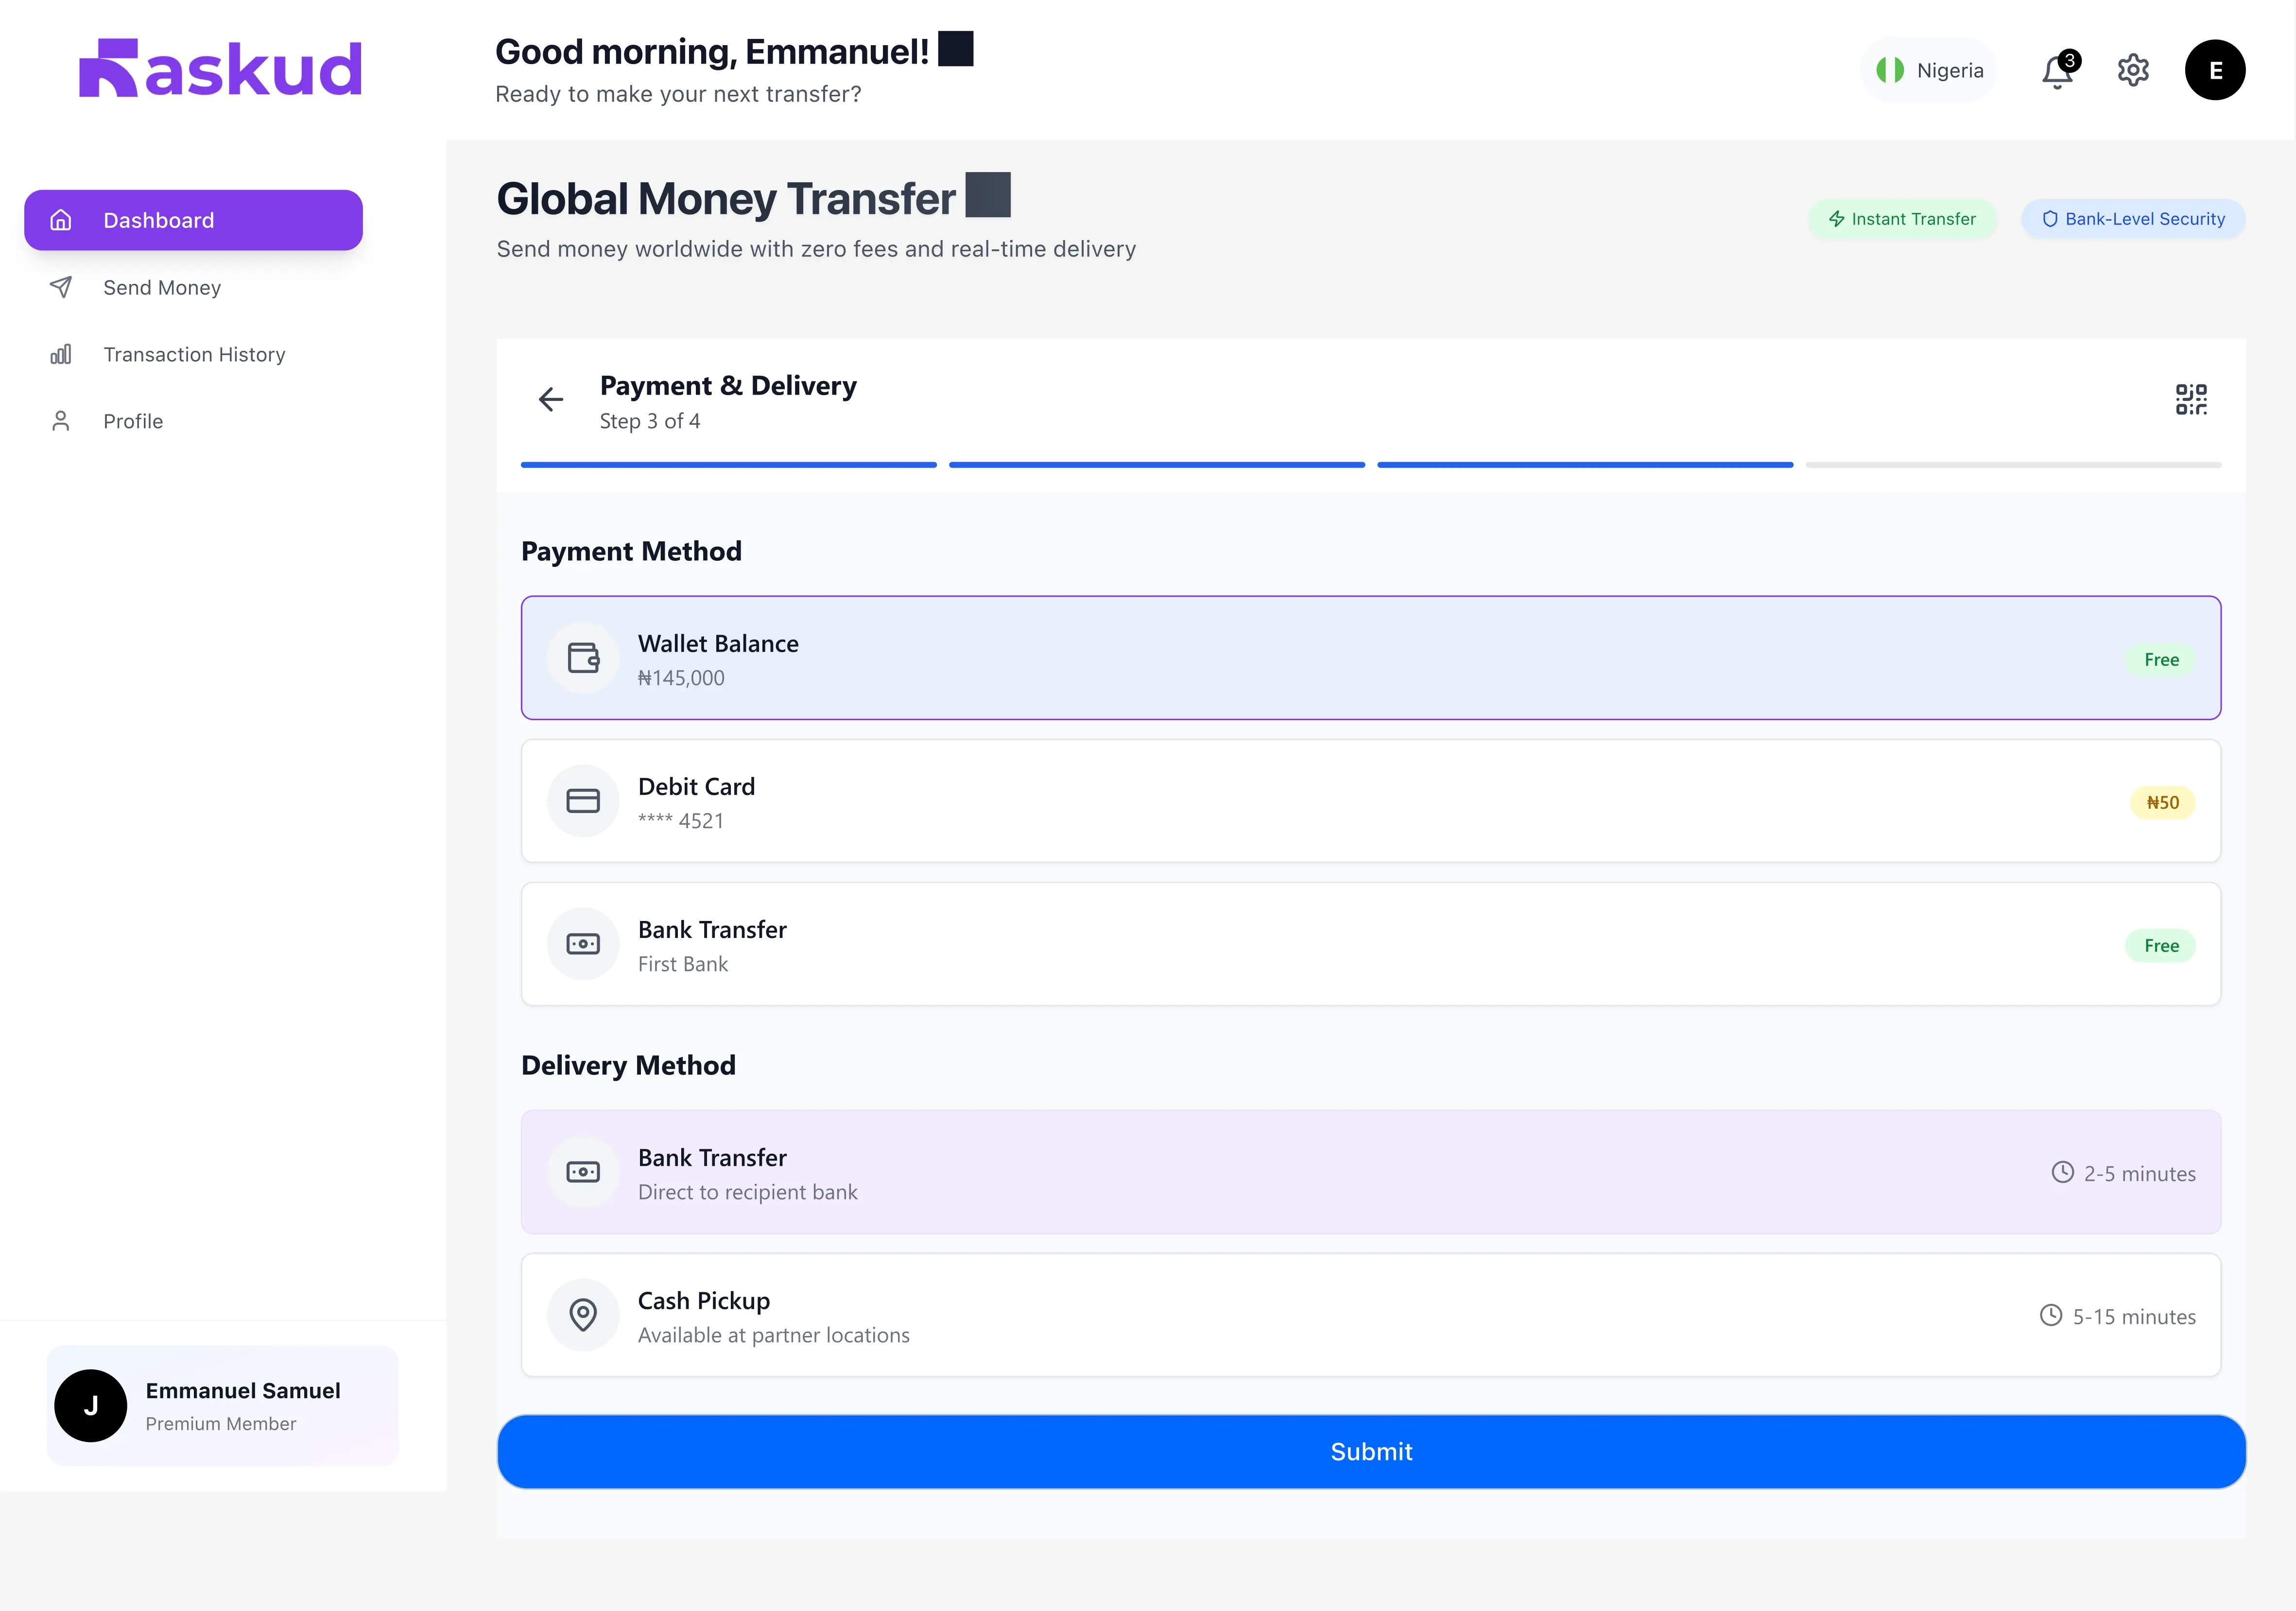
Task: Choose First Bank transfer payment option
Action: [x=1371, y=944]
